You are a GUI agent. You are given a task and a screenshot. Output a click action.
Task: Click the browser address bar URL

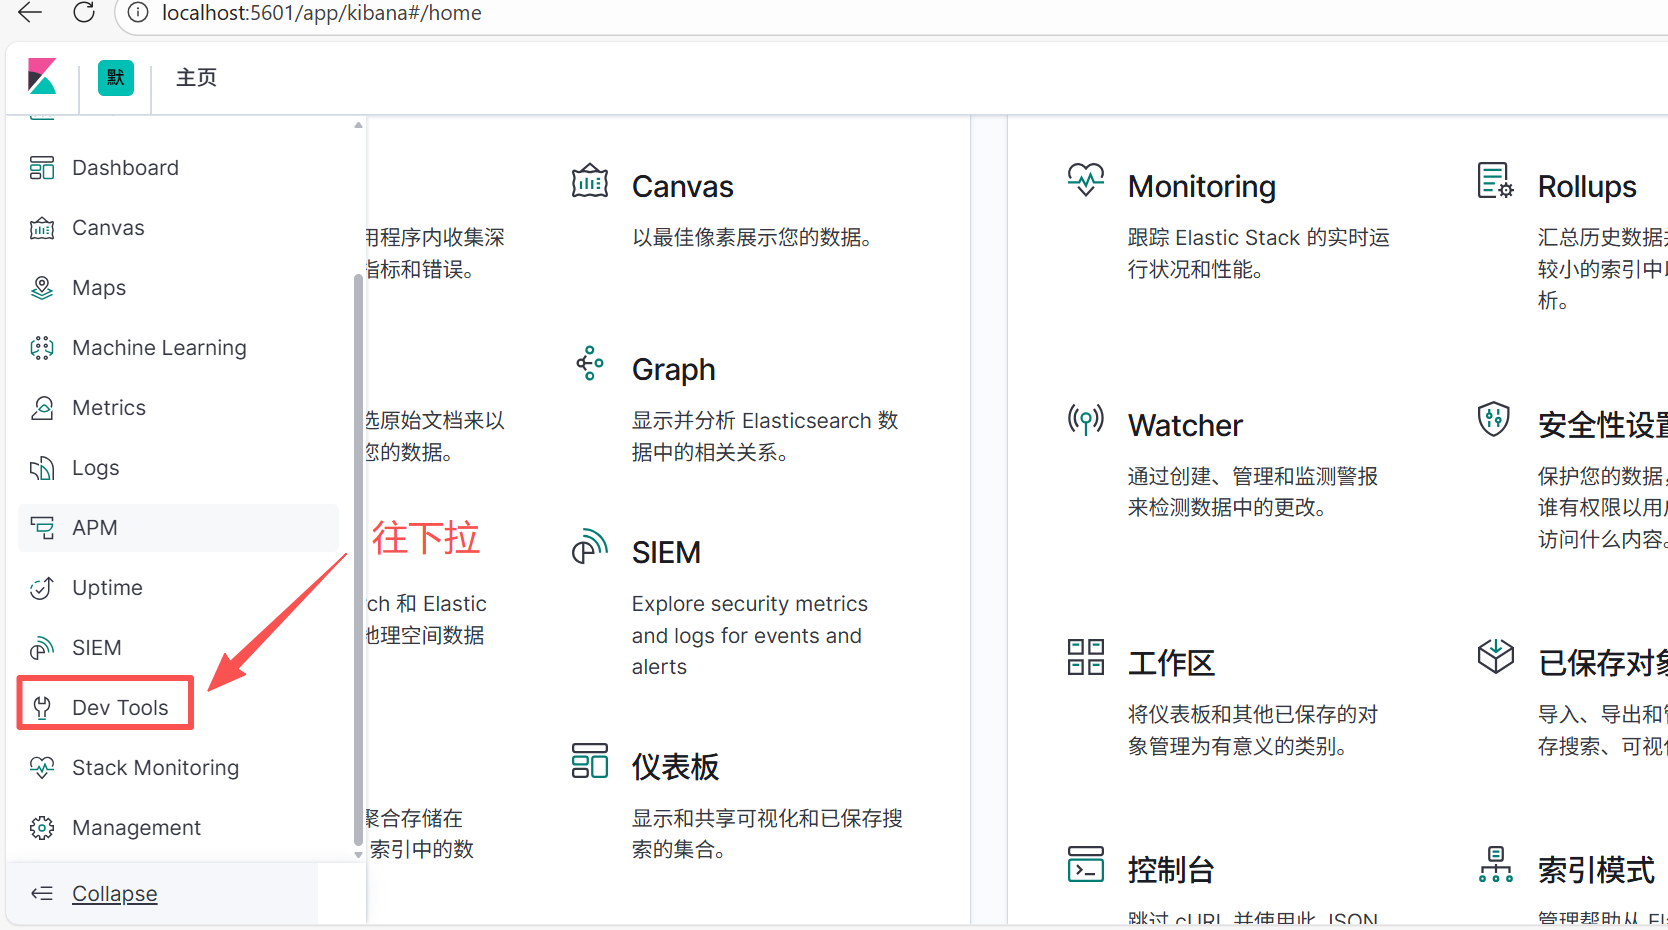322,13
